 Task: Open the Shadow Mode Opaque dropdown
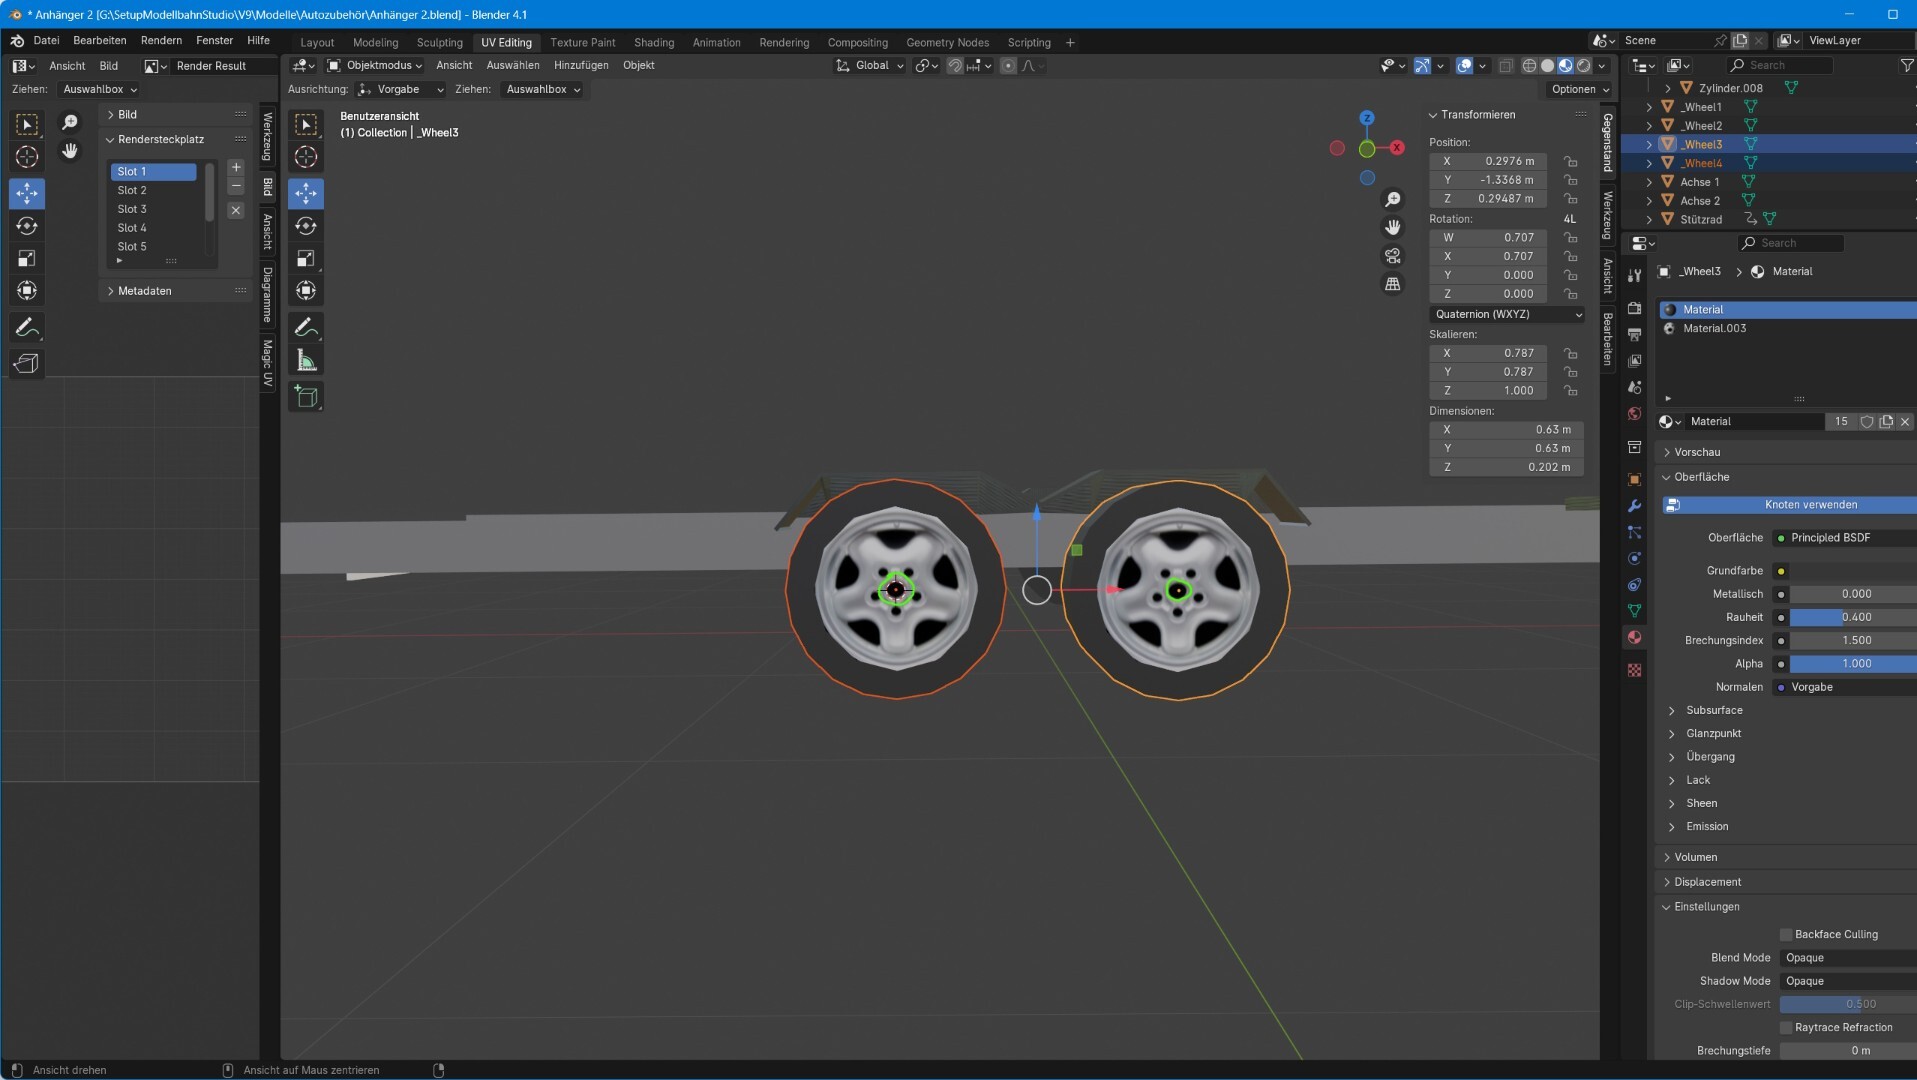(x=1848, y=981)
